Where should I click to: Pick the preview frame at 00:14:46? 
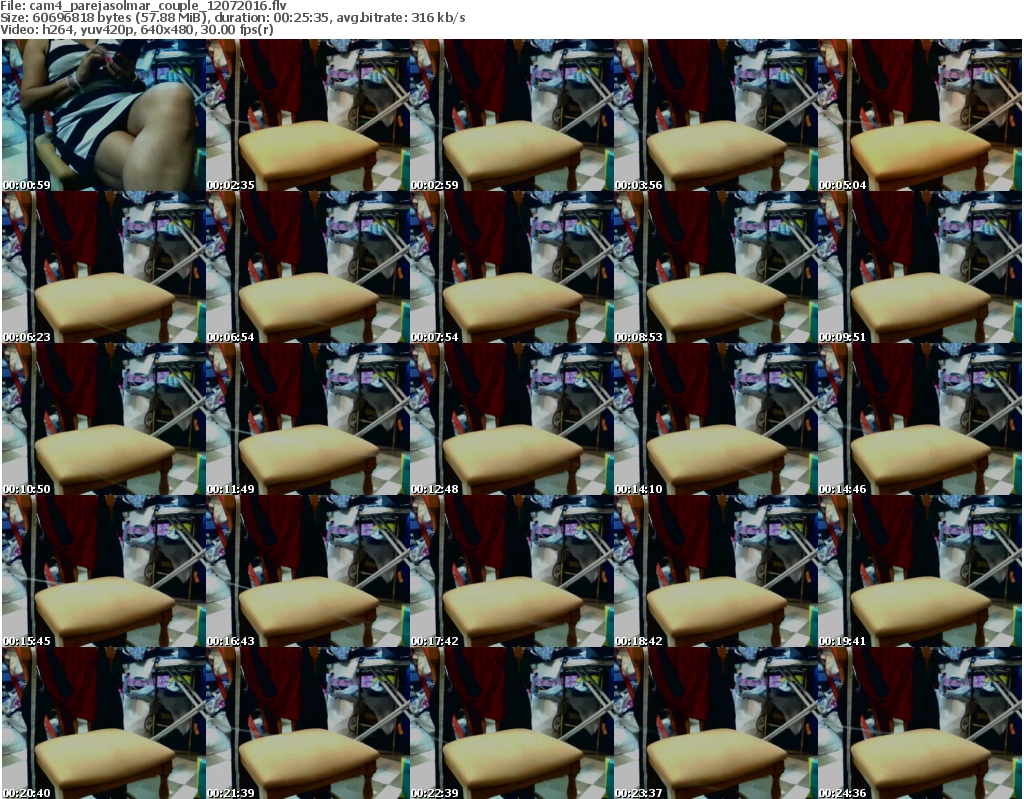(920, 419)
